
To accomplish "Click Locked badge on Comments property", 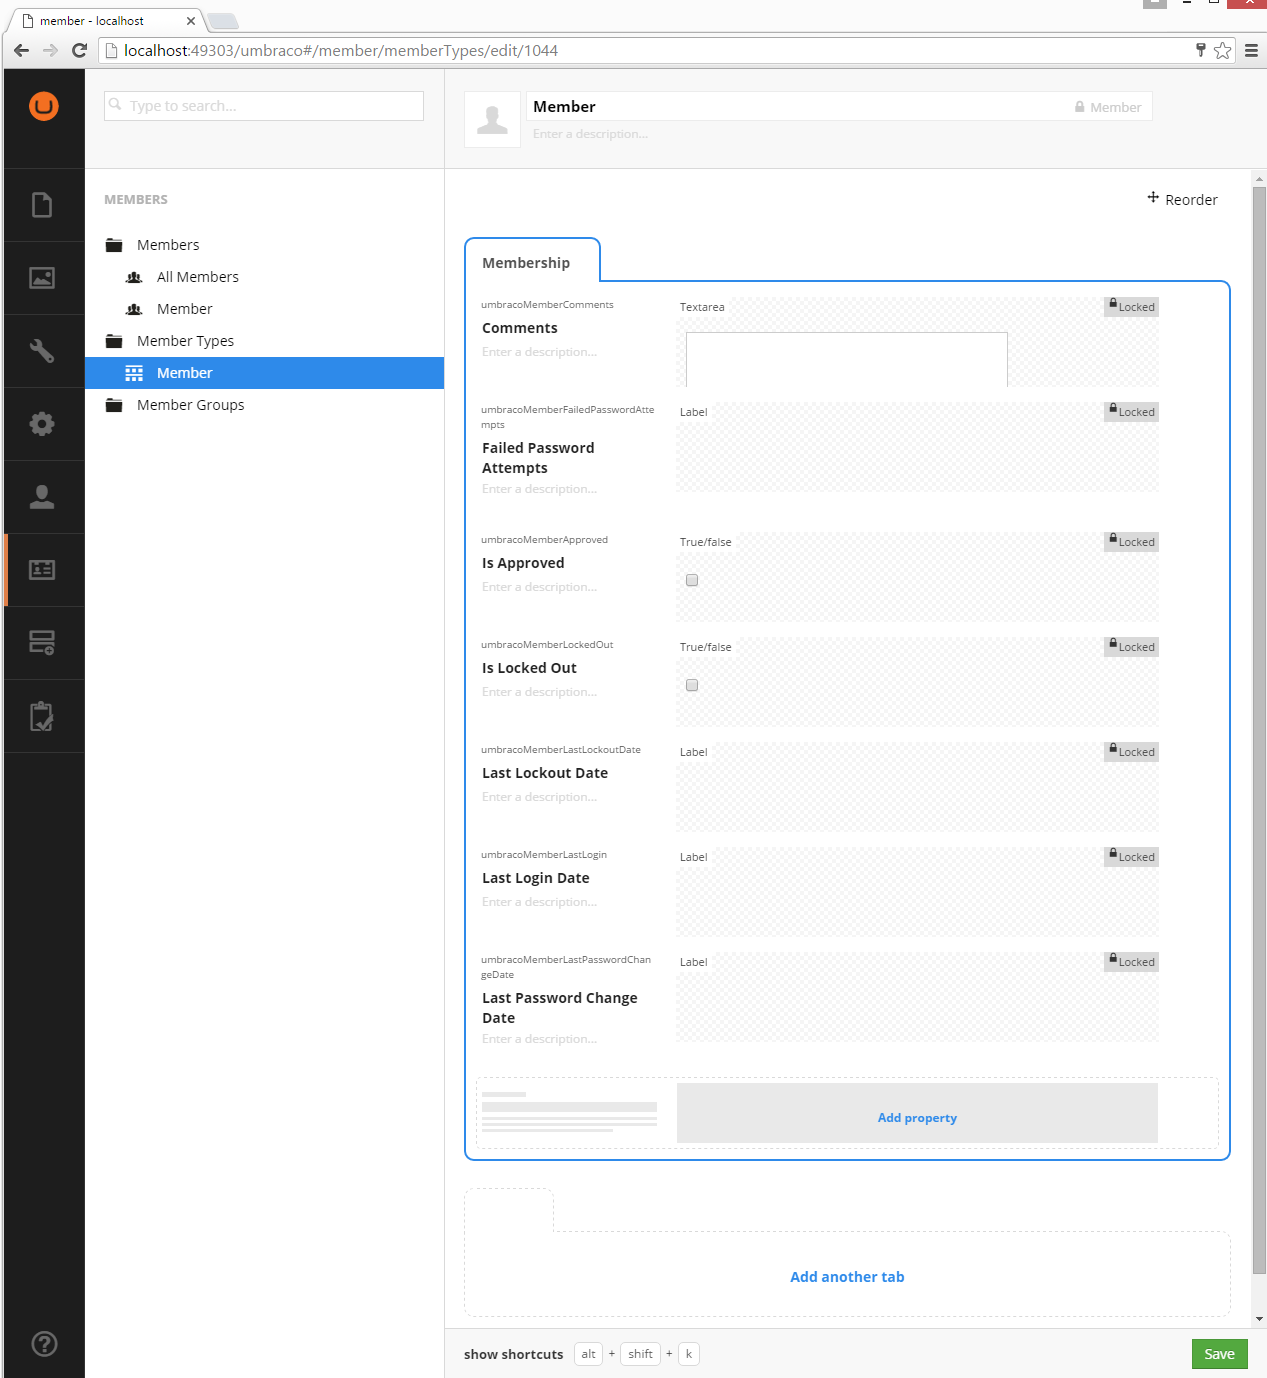I will tap(1131, 307).
